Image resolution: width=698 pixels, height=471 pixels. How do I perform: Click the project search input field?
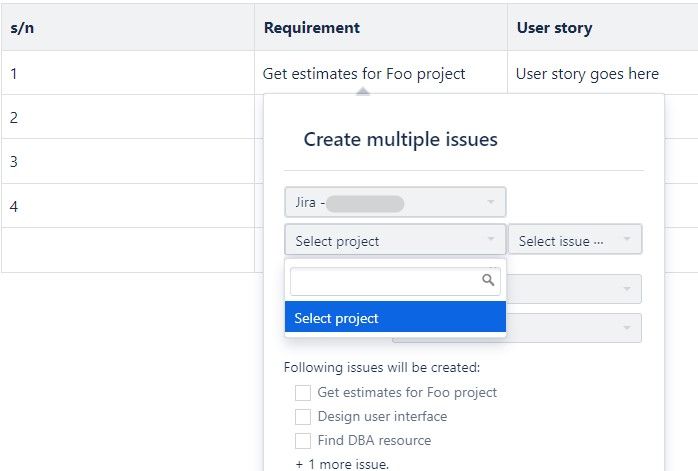point(395,281)
